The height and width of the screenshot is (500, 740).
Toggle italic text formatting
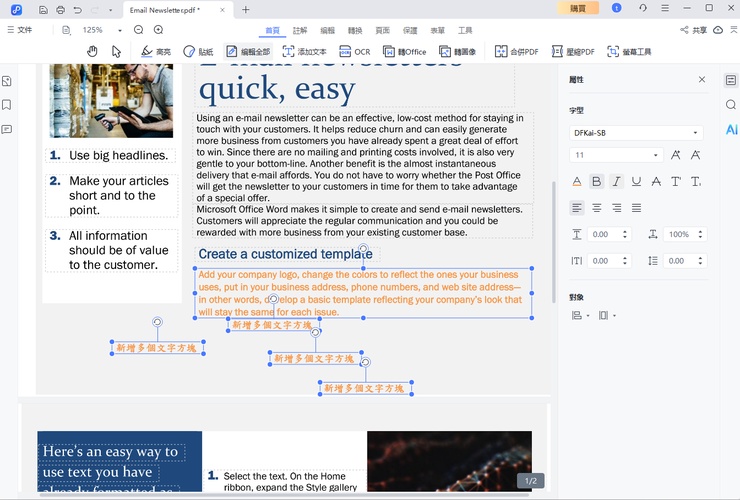(x=616, y=181)
